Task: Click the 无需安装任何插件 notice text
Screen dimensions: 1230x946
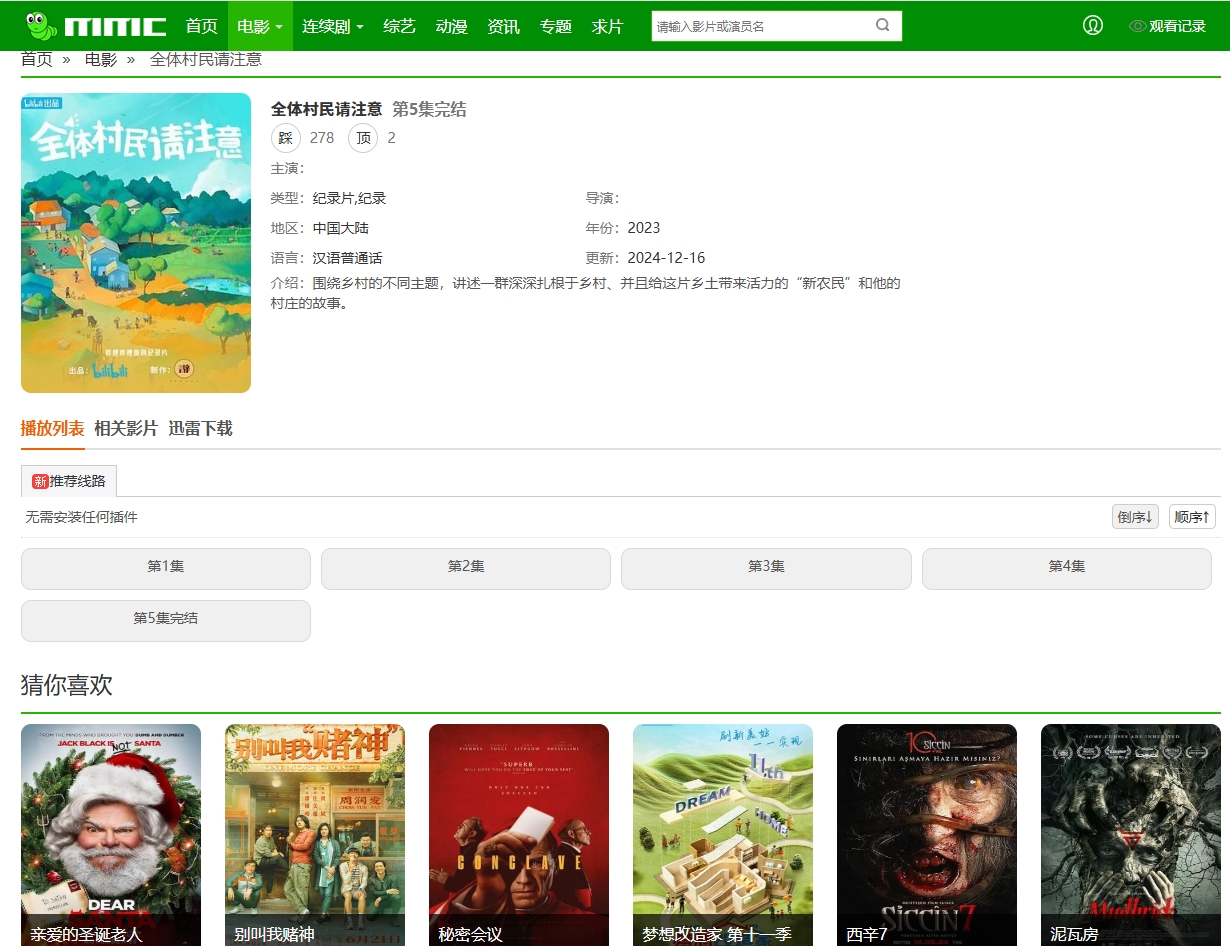Action: (81, 517)
